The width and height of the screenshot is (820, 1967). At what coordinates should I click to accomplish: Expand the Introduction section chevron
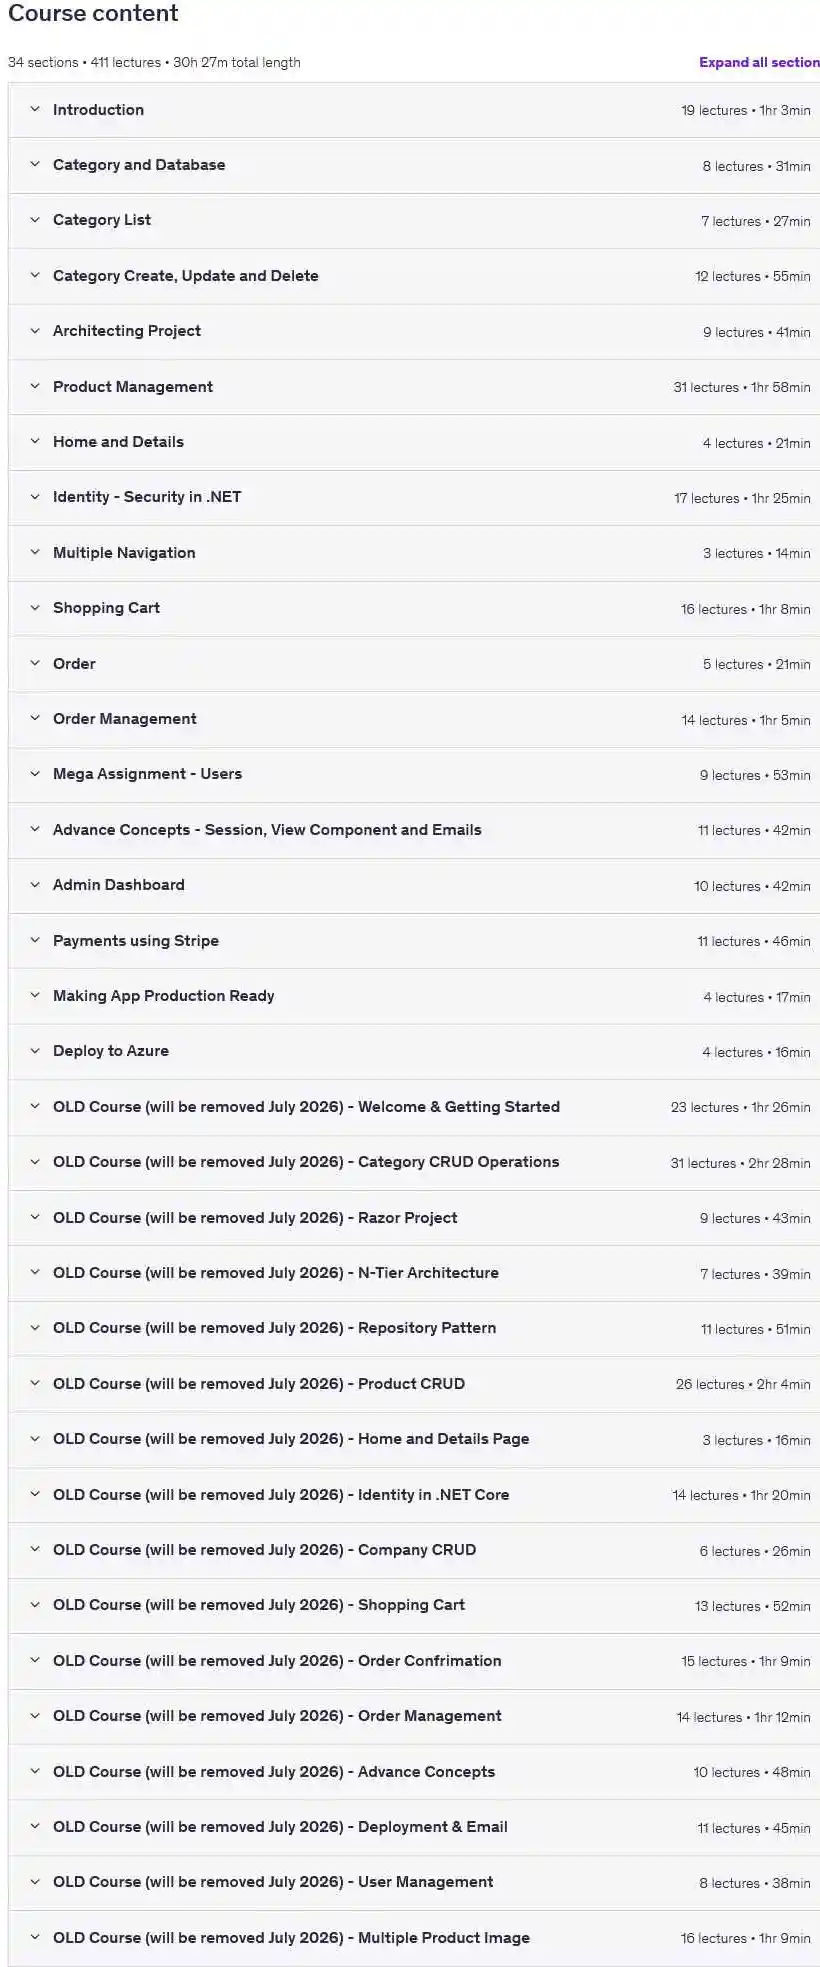[x=35, y=109]
